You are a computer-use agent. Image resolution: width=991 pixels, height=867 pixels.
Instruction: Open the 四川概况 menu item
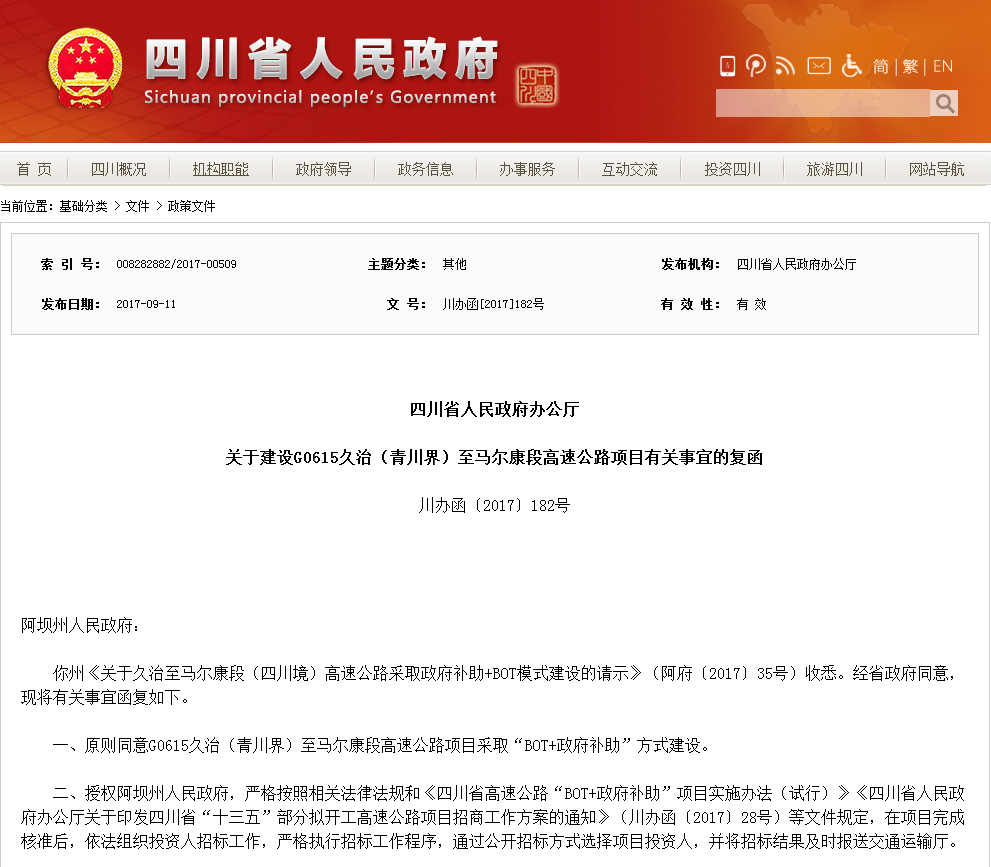click(x=118, y=169)
